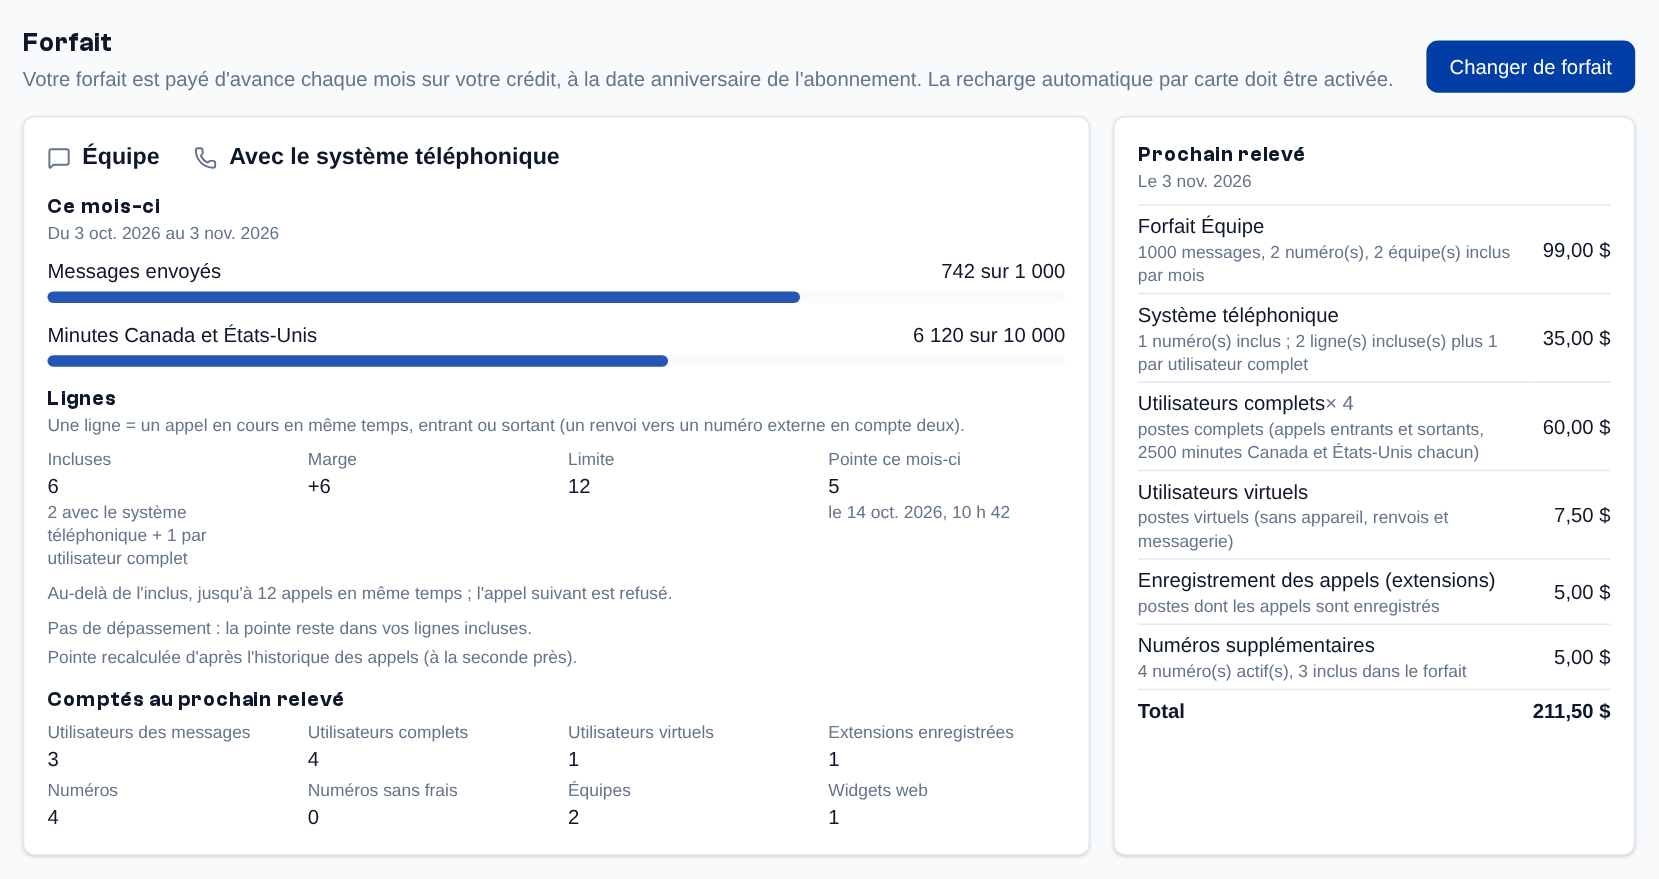Click the Minutes Canada et États-Unis progress bar
This screenshot has height=879, width=1659.
[556, 361]
